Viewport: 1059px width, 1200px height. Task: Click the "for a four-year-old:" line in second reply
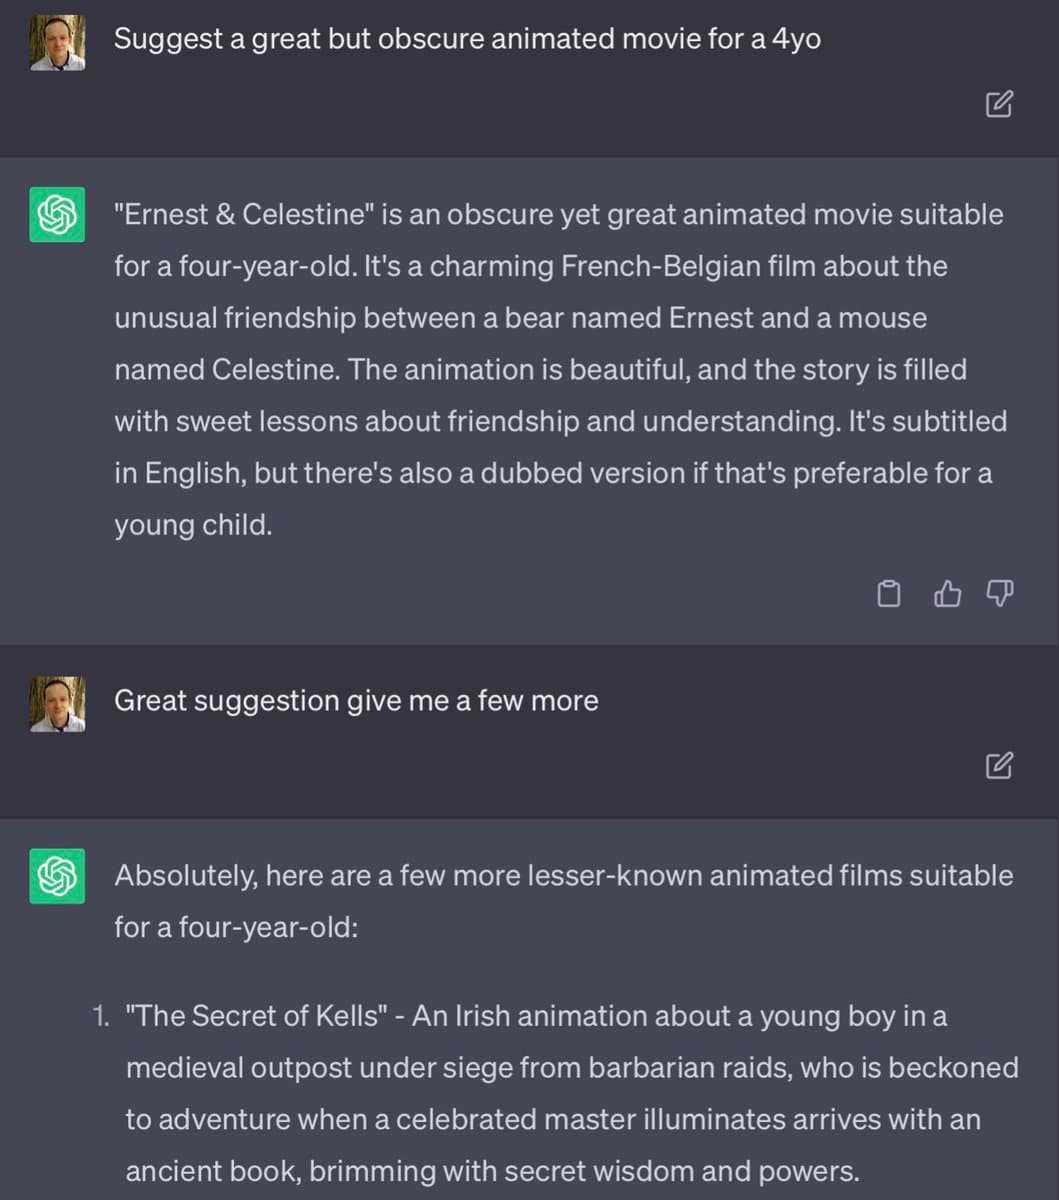236,927
